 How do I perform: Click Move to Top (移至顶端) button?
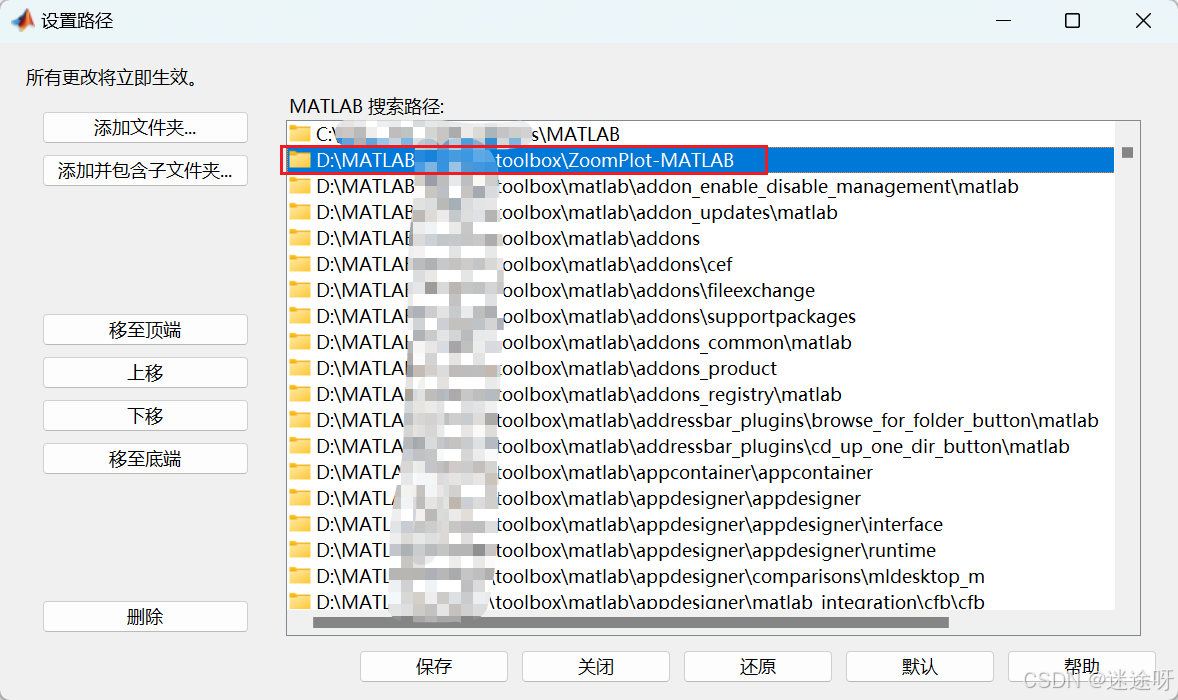145,330
